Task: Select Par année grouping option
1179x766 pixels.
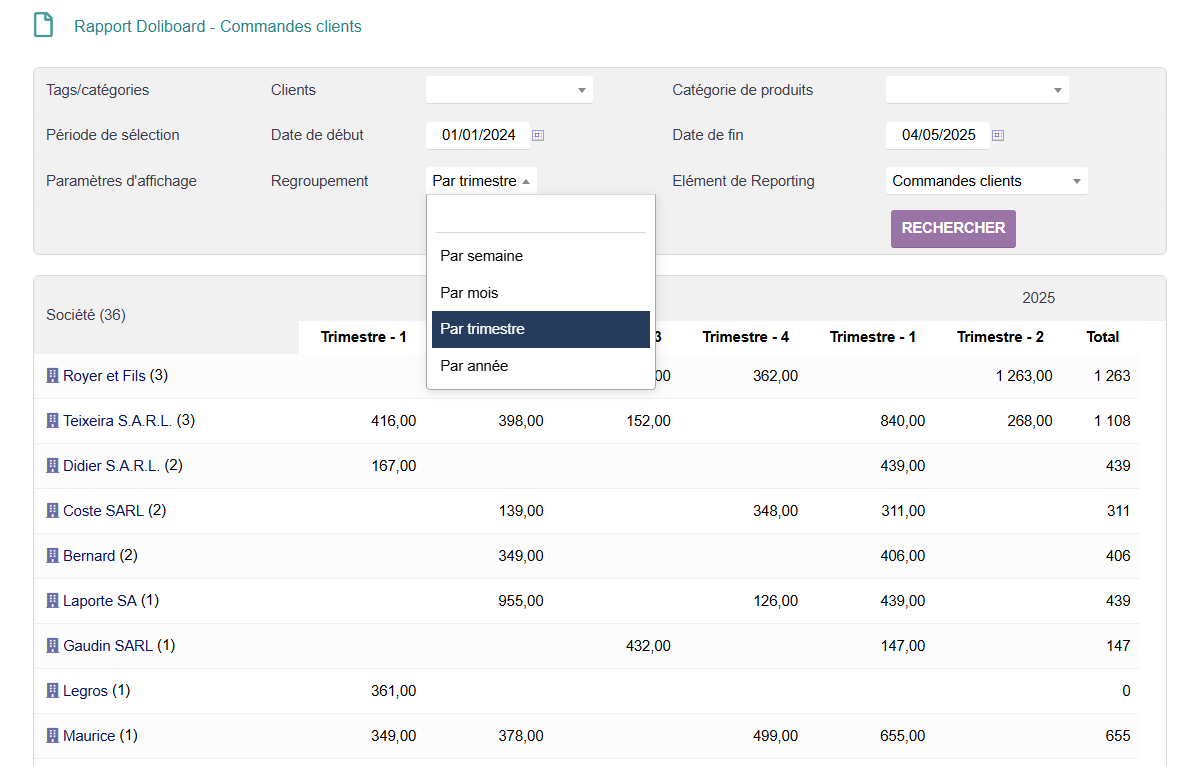Action: point(474,366)
